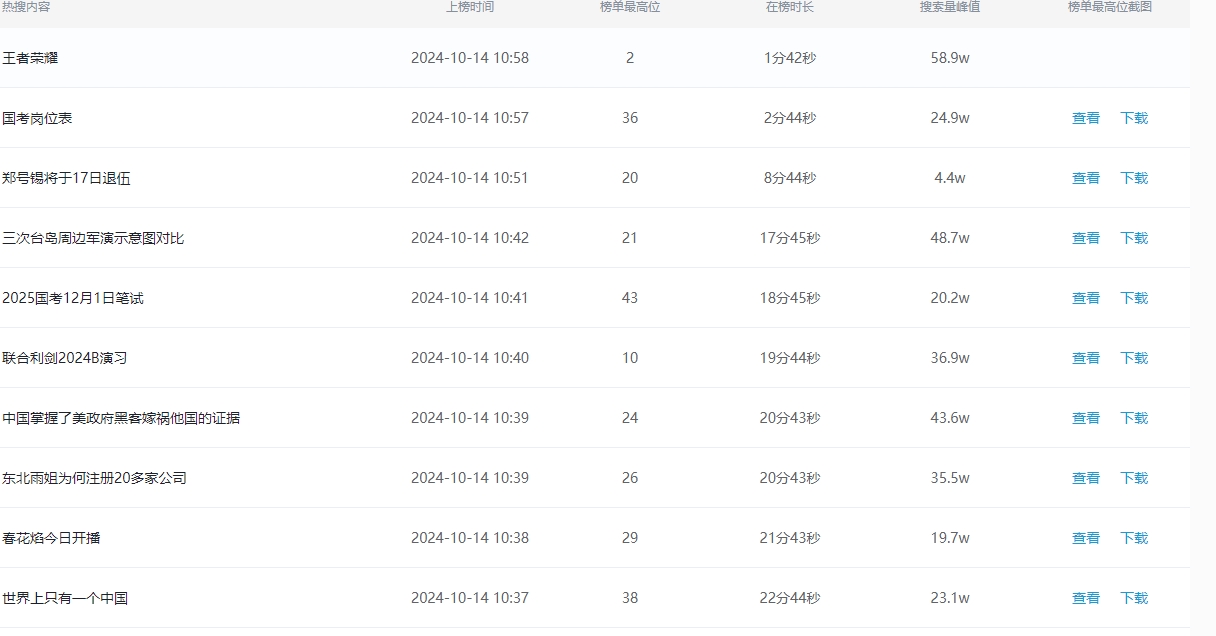Select 下载 for 三次台岛周边军演示意图对比

1134,238
